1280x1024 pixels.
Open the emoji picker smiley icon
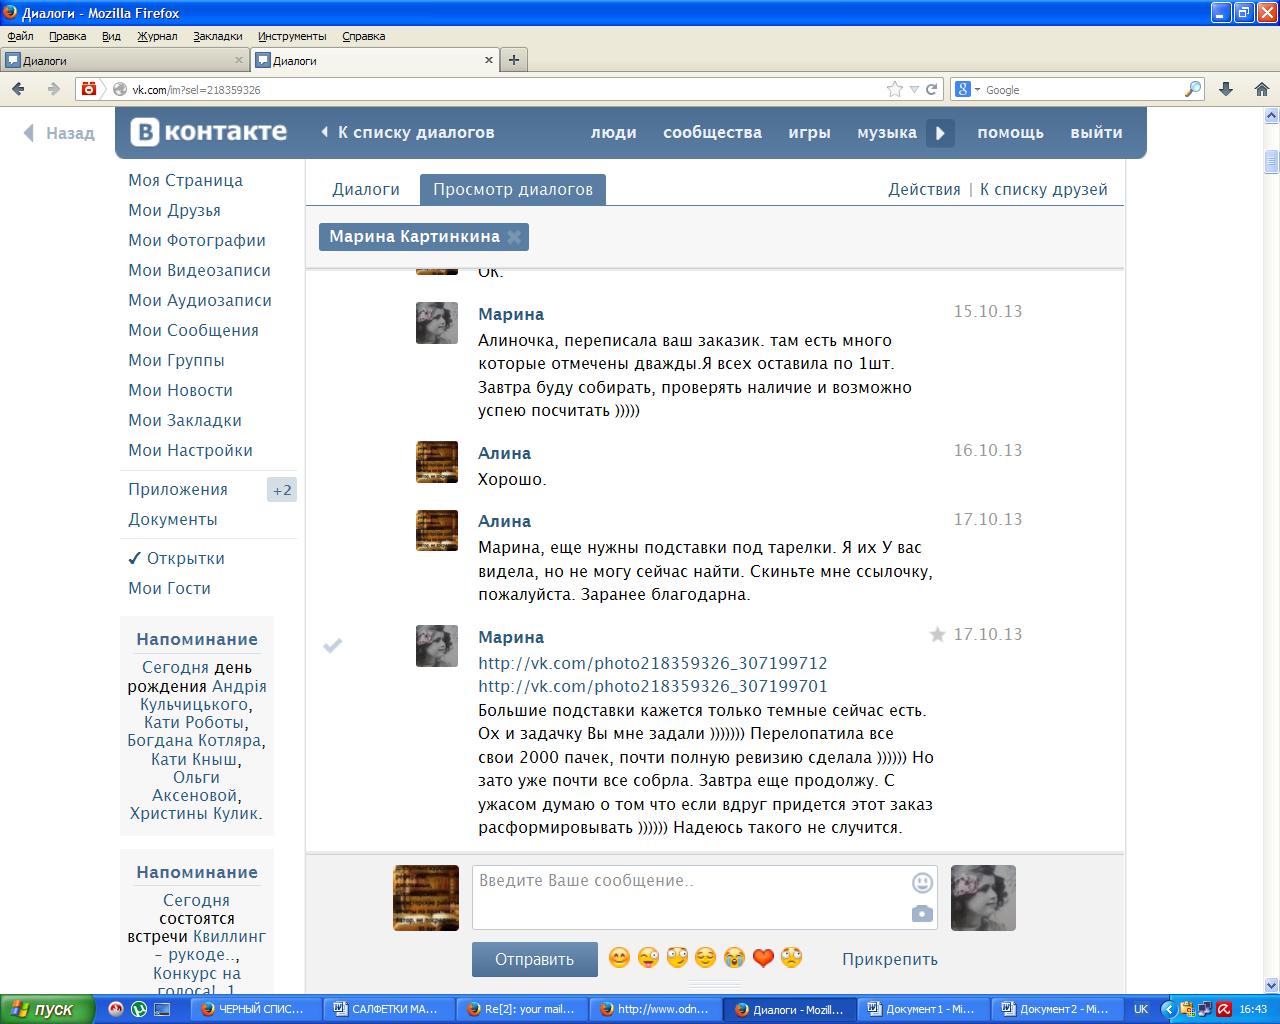click(x=923, y=882)
